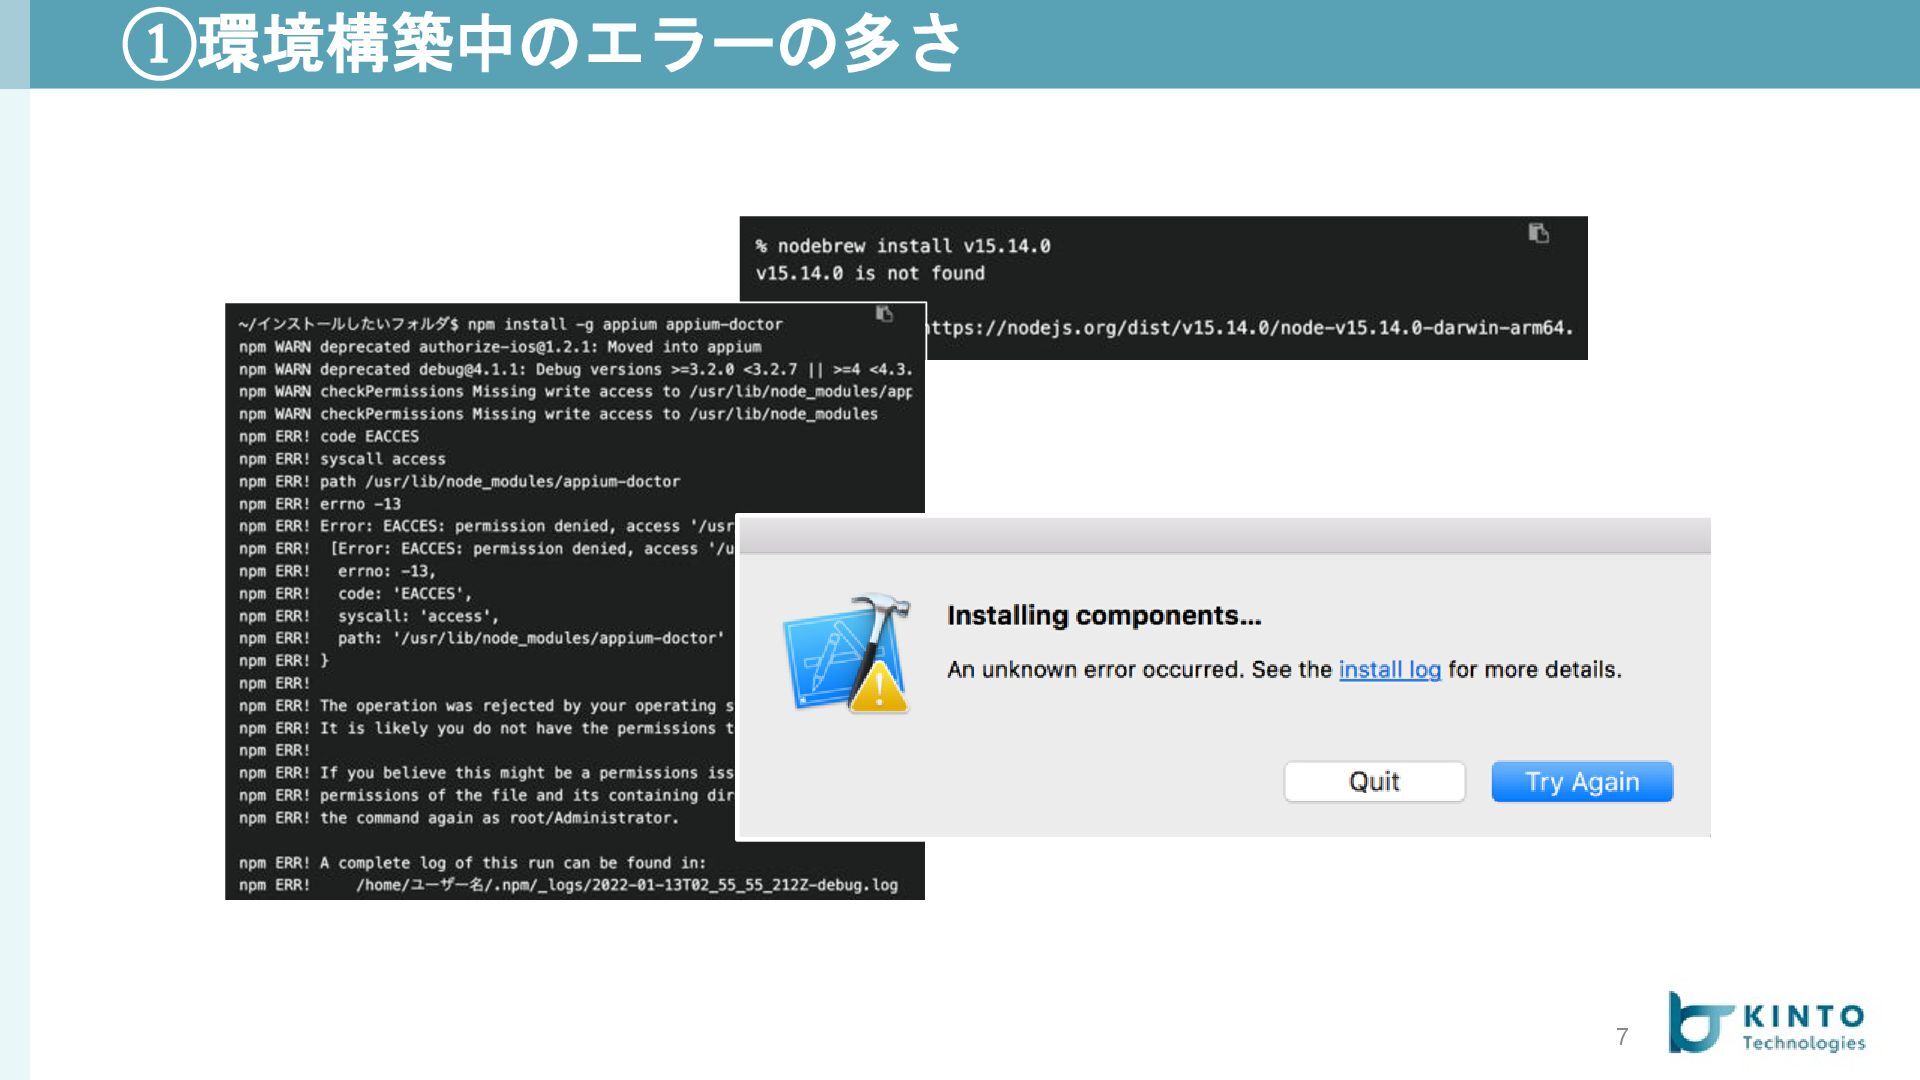
Task: Click the 'Installing components...' heading
Action: click(1103, 615)
